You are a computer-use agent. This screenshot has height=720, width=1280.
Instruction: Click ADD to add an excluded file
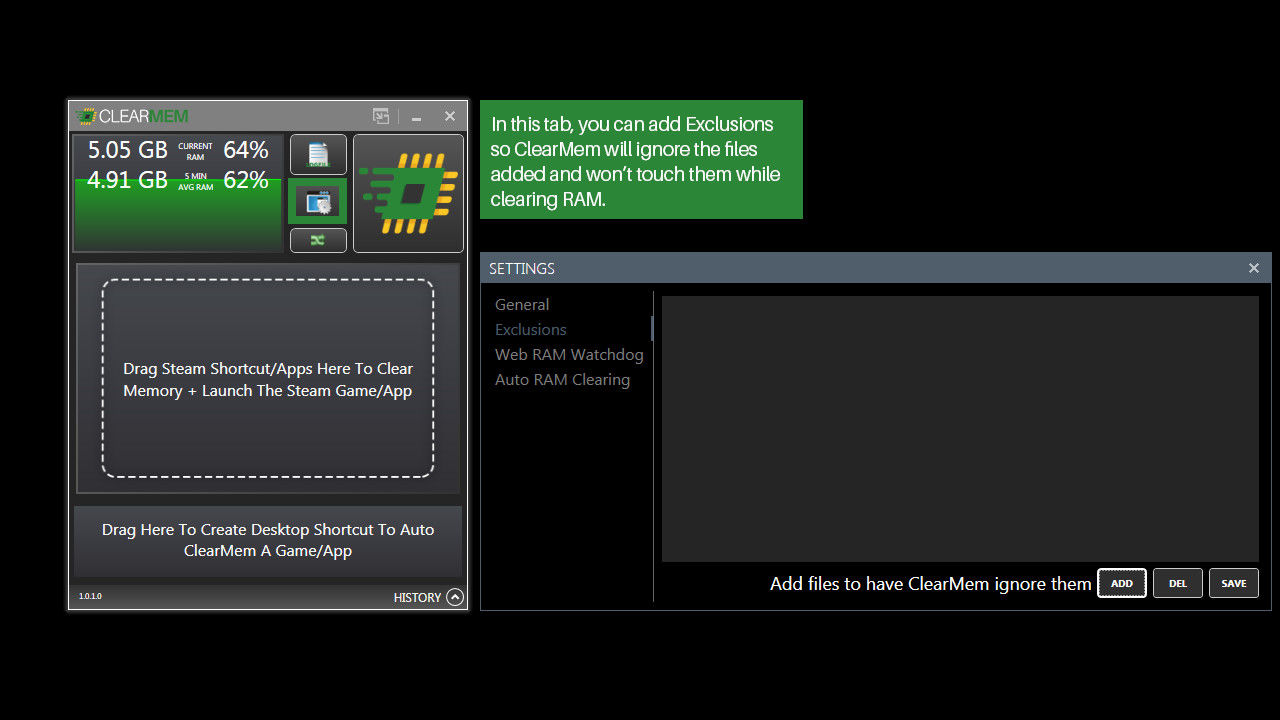click(x=1121, y=583)
